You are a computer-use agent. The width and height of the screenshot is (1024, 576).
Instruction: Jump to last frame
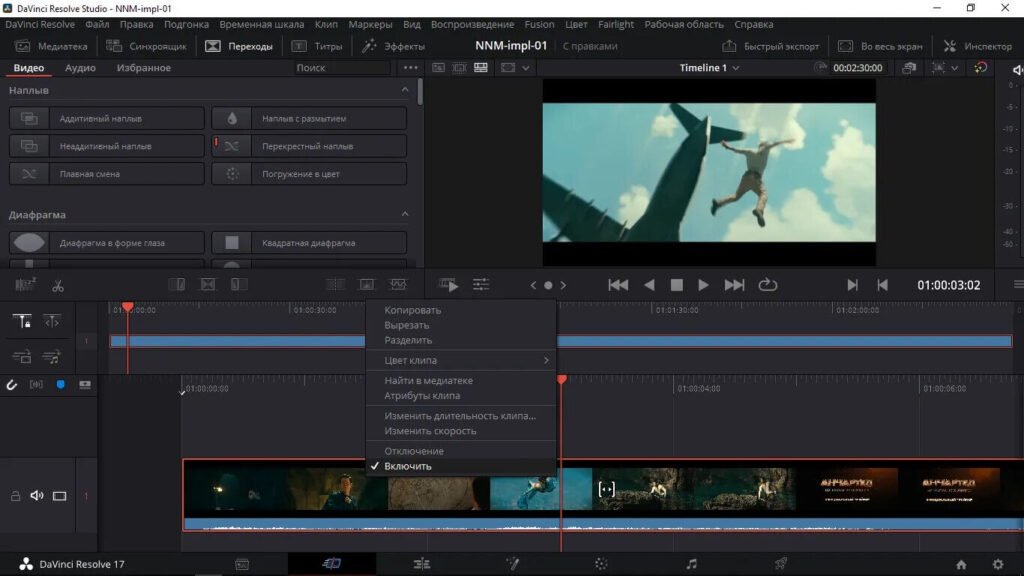(x=734, y=285)
